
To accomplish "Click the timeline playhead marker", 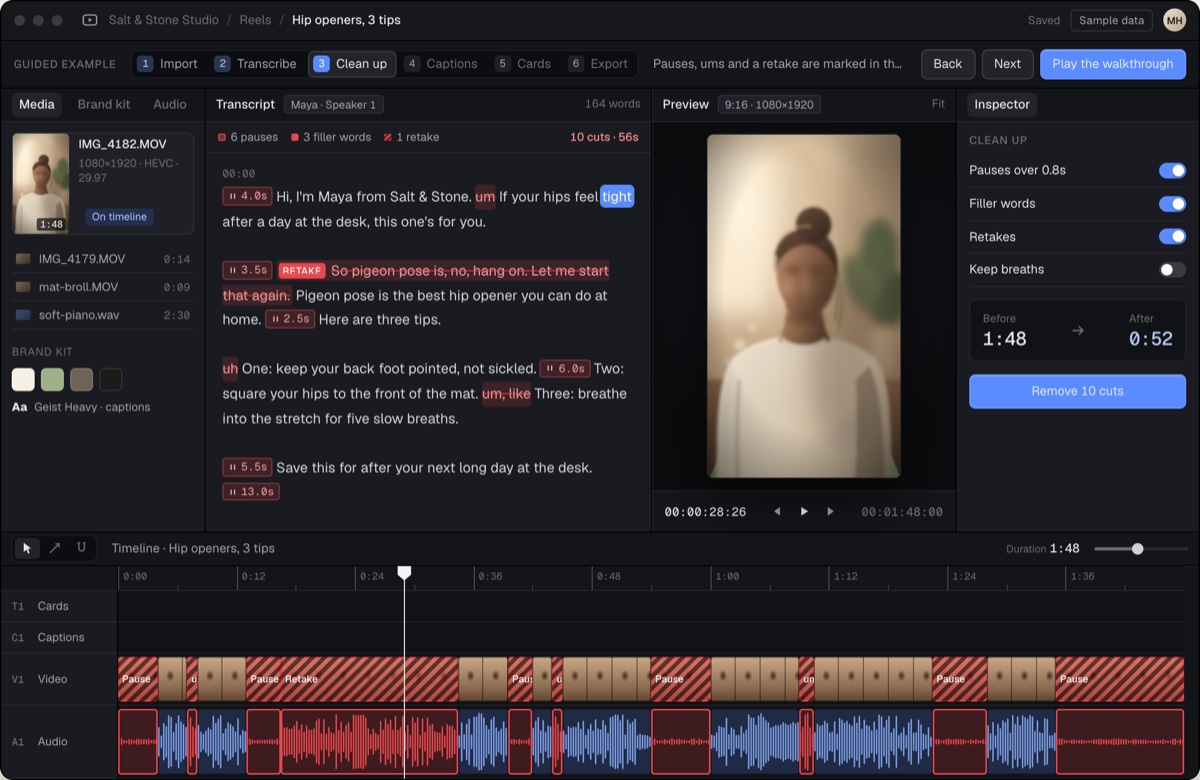I will pos(404,573).
